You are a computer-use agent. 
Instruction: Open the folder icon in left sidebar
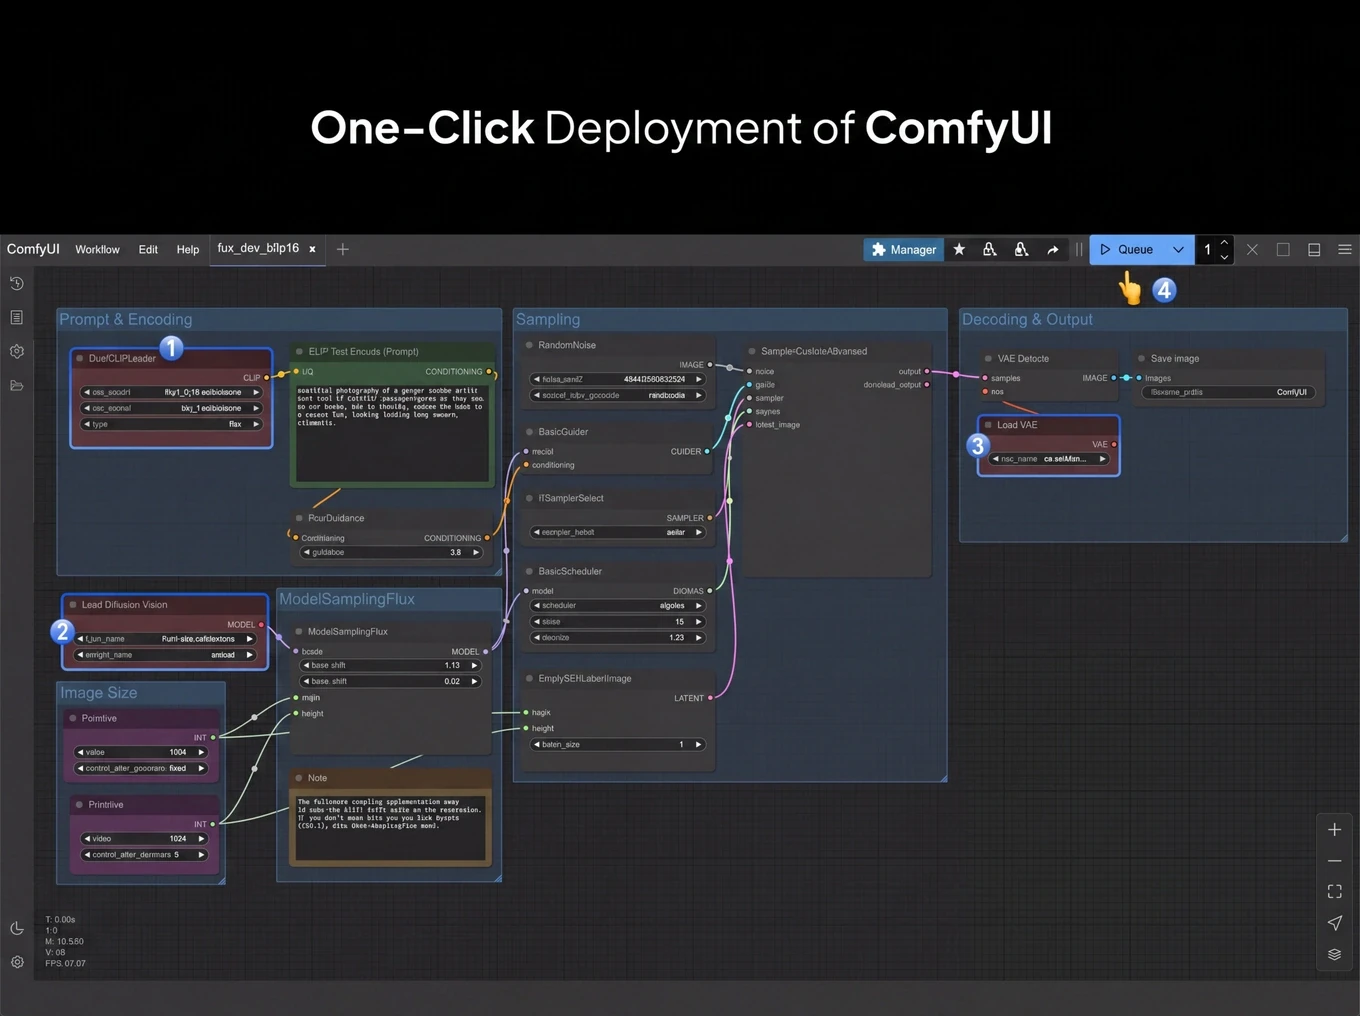coord(17,385)
